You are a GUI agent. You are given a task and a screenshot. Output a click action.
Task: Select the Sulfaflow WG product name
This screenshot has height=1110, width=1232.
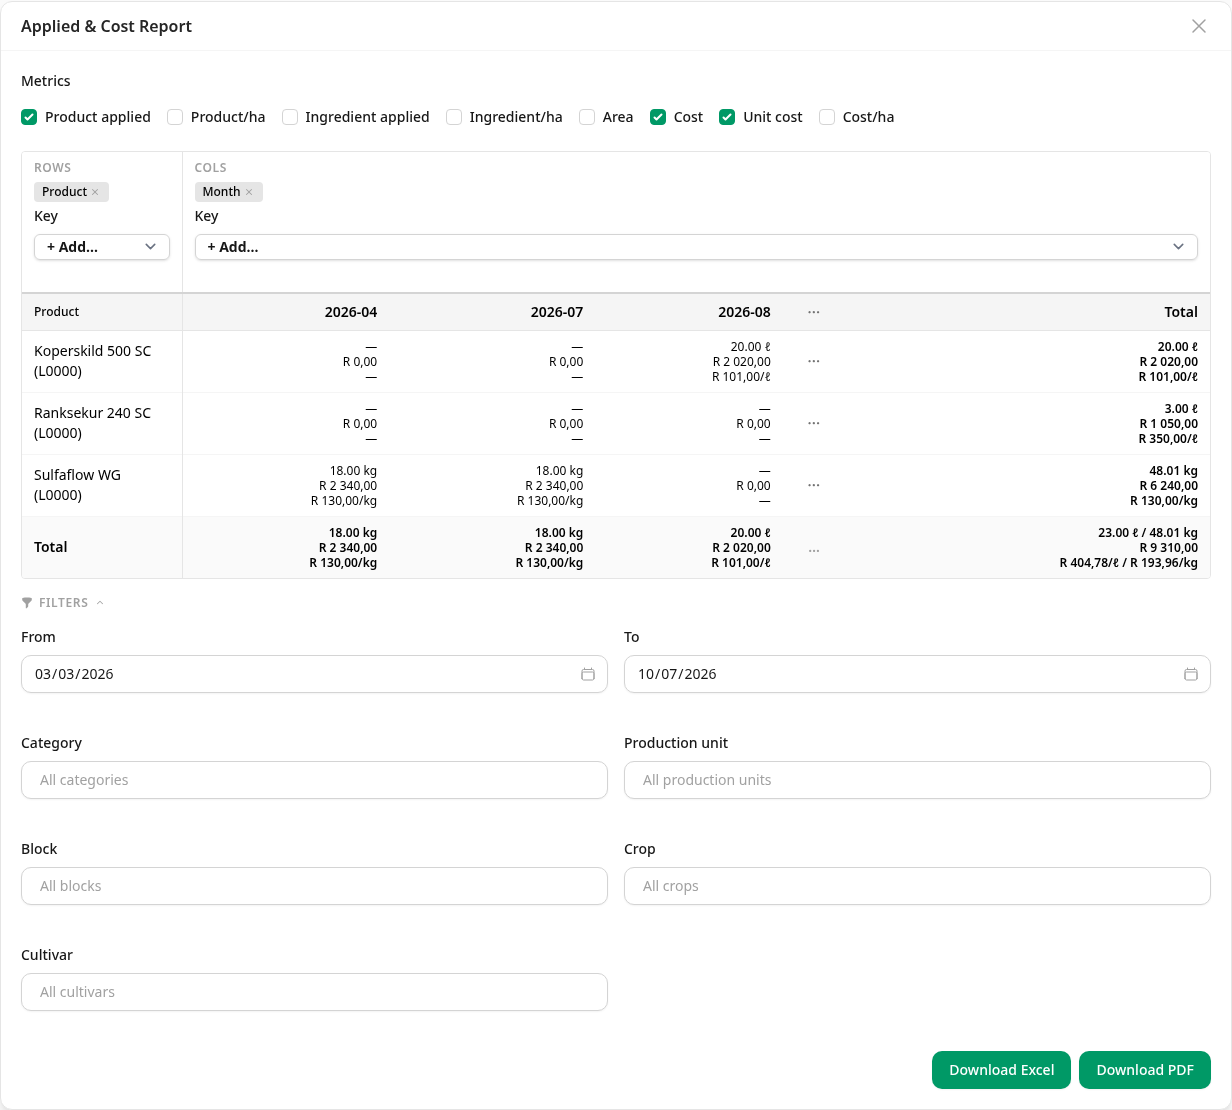coord(77,485)
